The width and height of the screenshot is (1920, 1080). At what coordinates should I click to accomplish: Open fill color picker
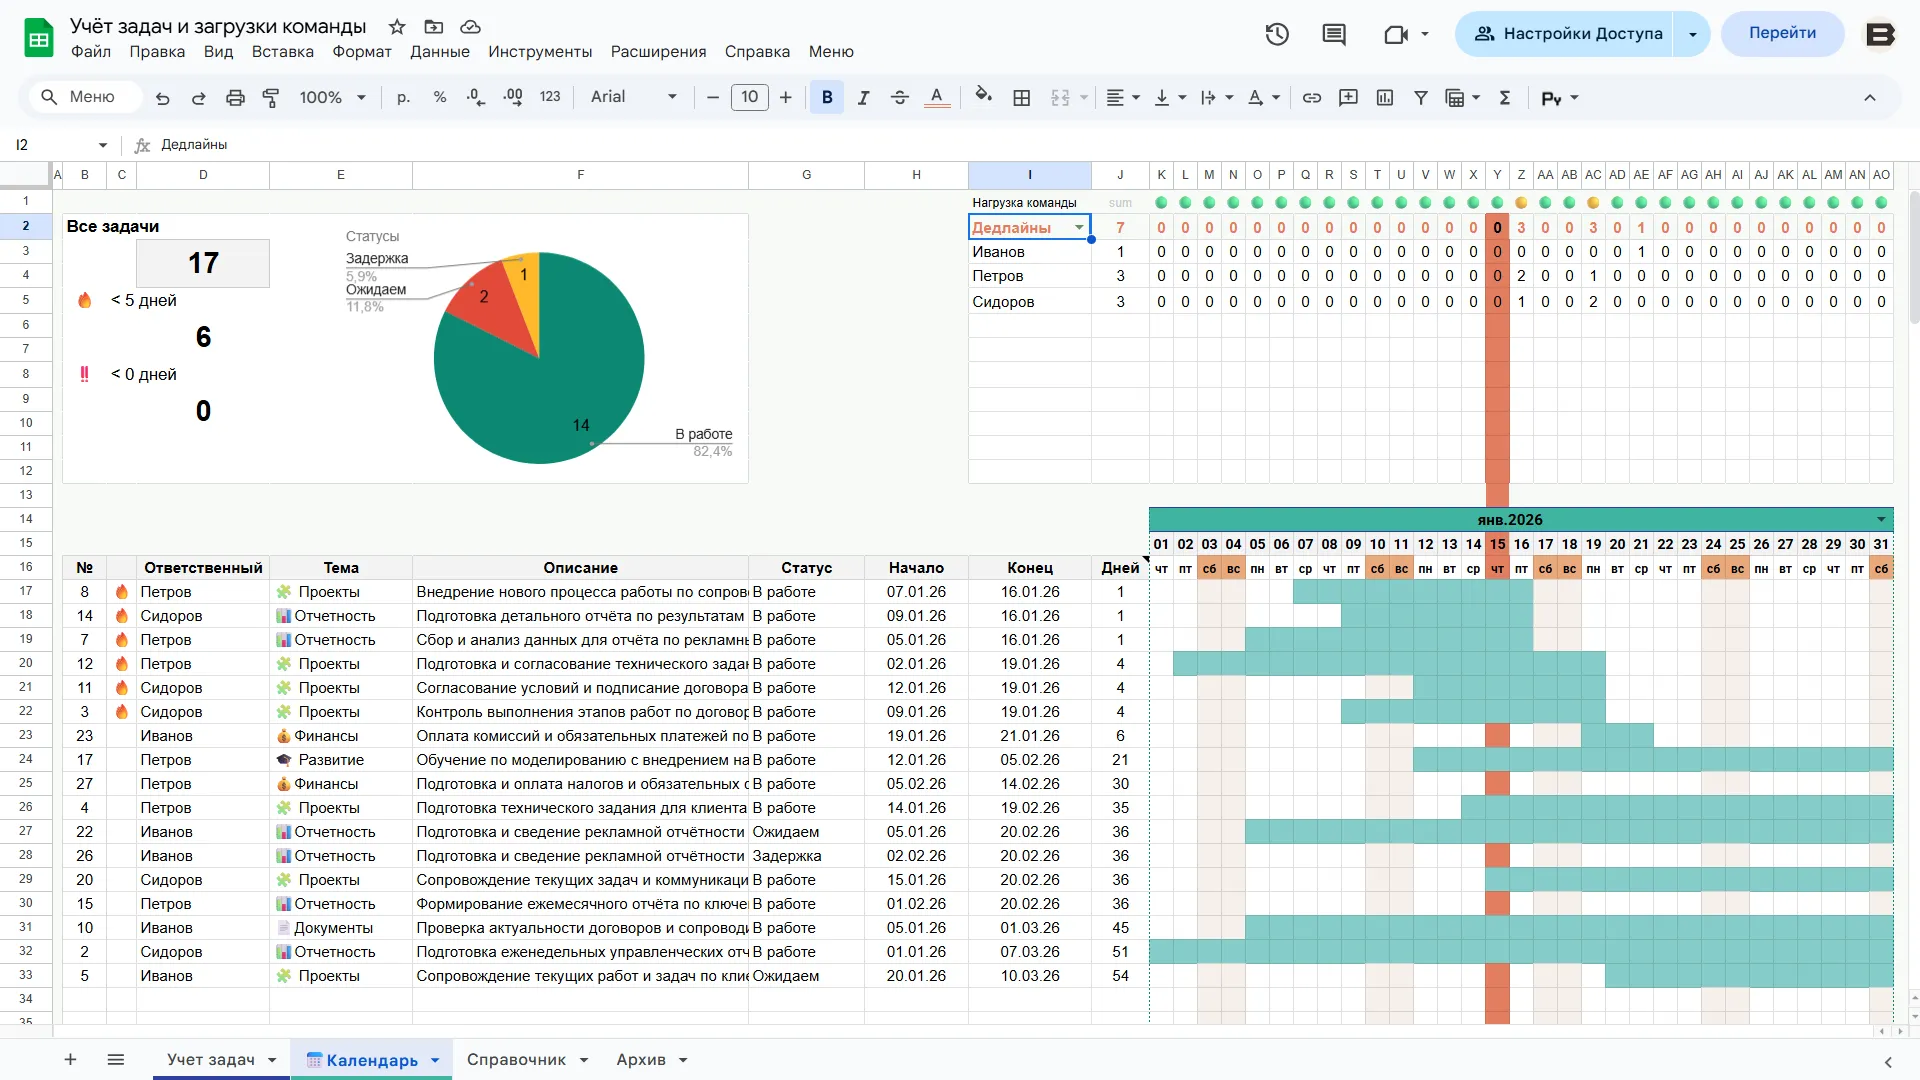click(x=984, y=96)
